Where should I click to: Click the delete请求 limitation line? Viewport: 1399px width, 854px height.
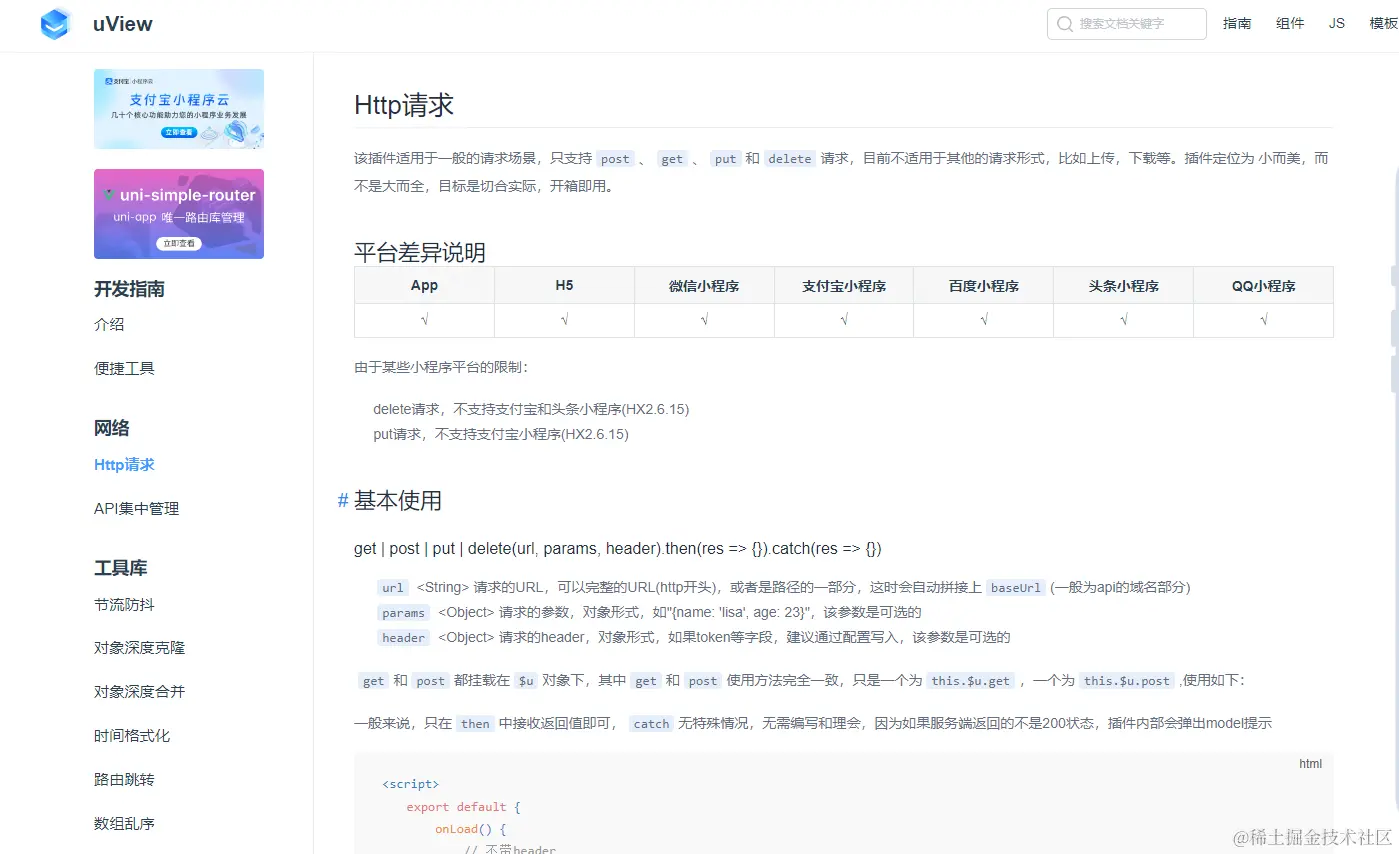[x=531, y=409]
